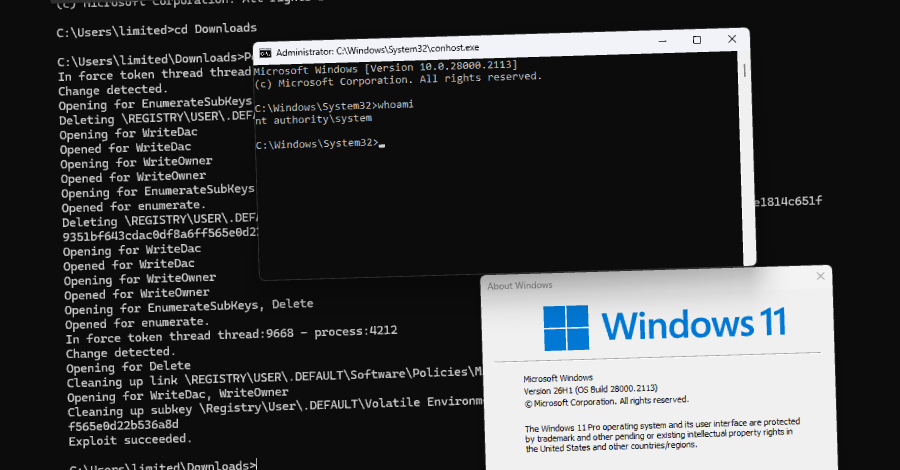
Task: Click the 'Administrator: C:\Windows\System32\conhost.exe' title text
Action: coord(377,50)
